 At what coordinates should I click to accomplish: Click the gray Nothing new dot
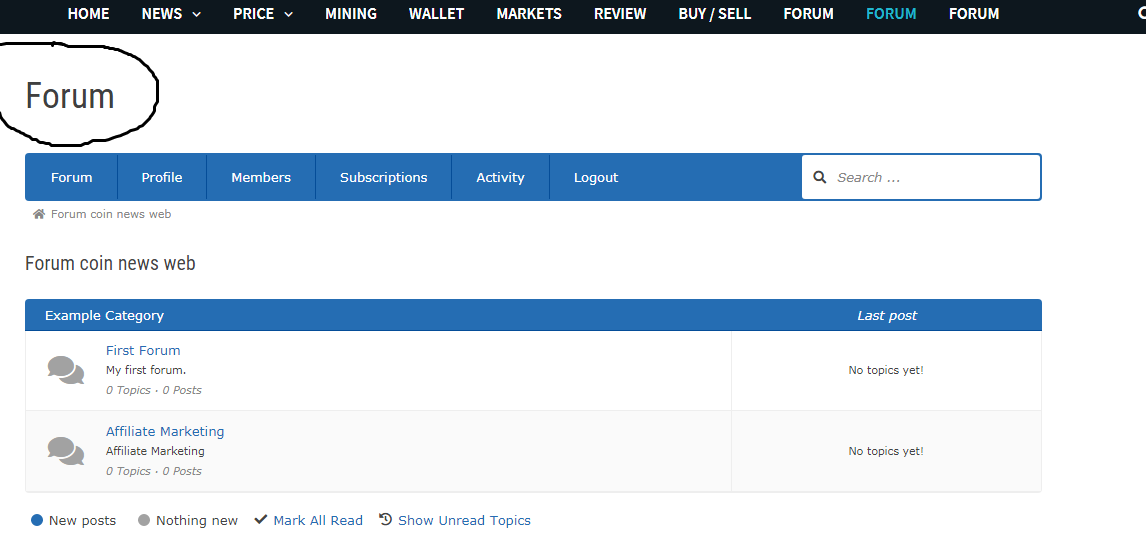click(x=144, y=520)
